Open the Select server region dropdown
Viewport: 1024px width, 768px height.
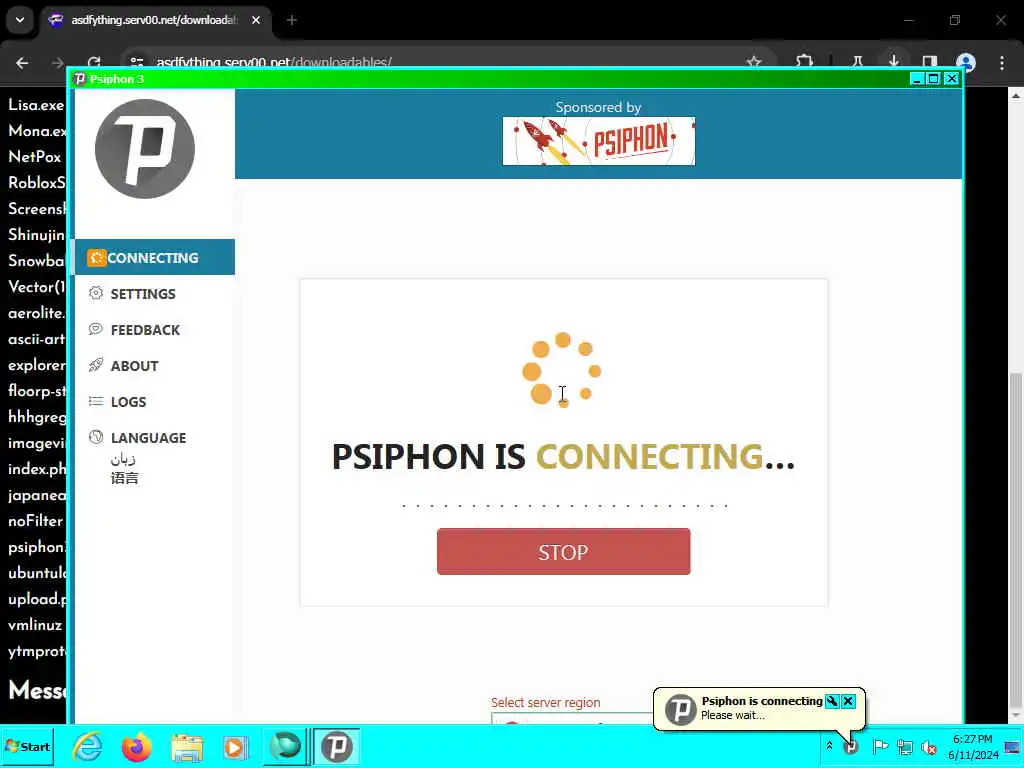(x=571, y=718)
